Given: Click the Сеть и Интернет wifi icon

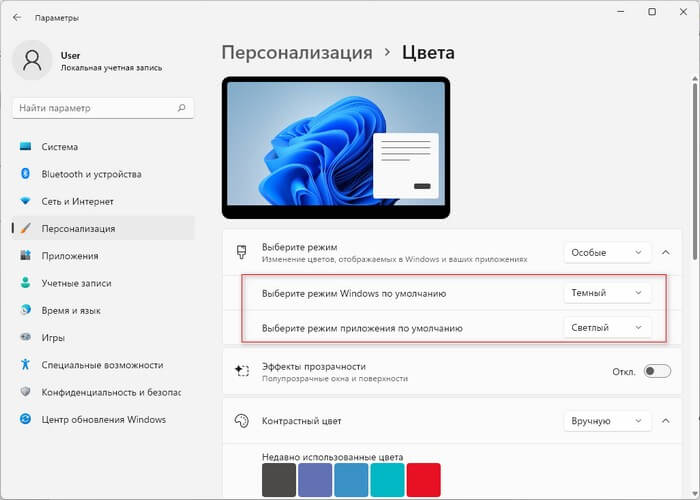Looking at the screenshot, I should point(25,201).
